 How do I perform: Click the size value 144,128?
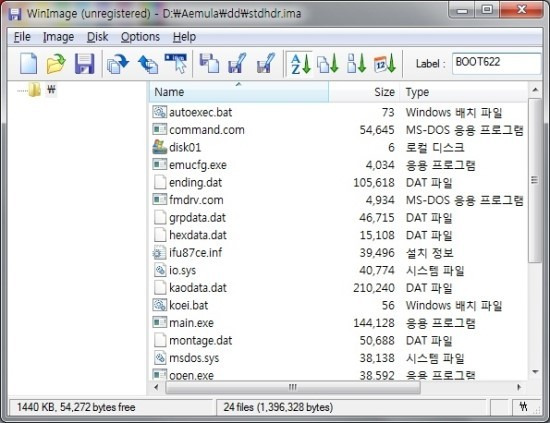[x=374, y=323]
